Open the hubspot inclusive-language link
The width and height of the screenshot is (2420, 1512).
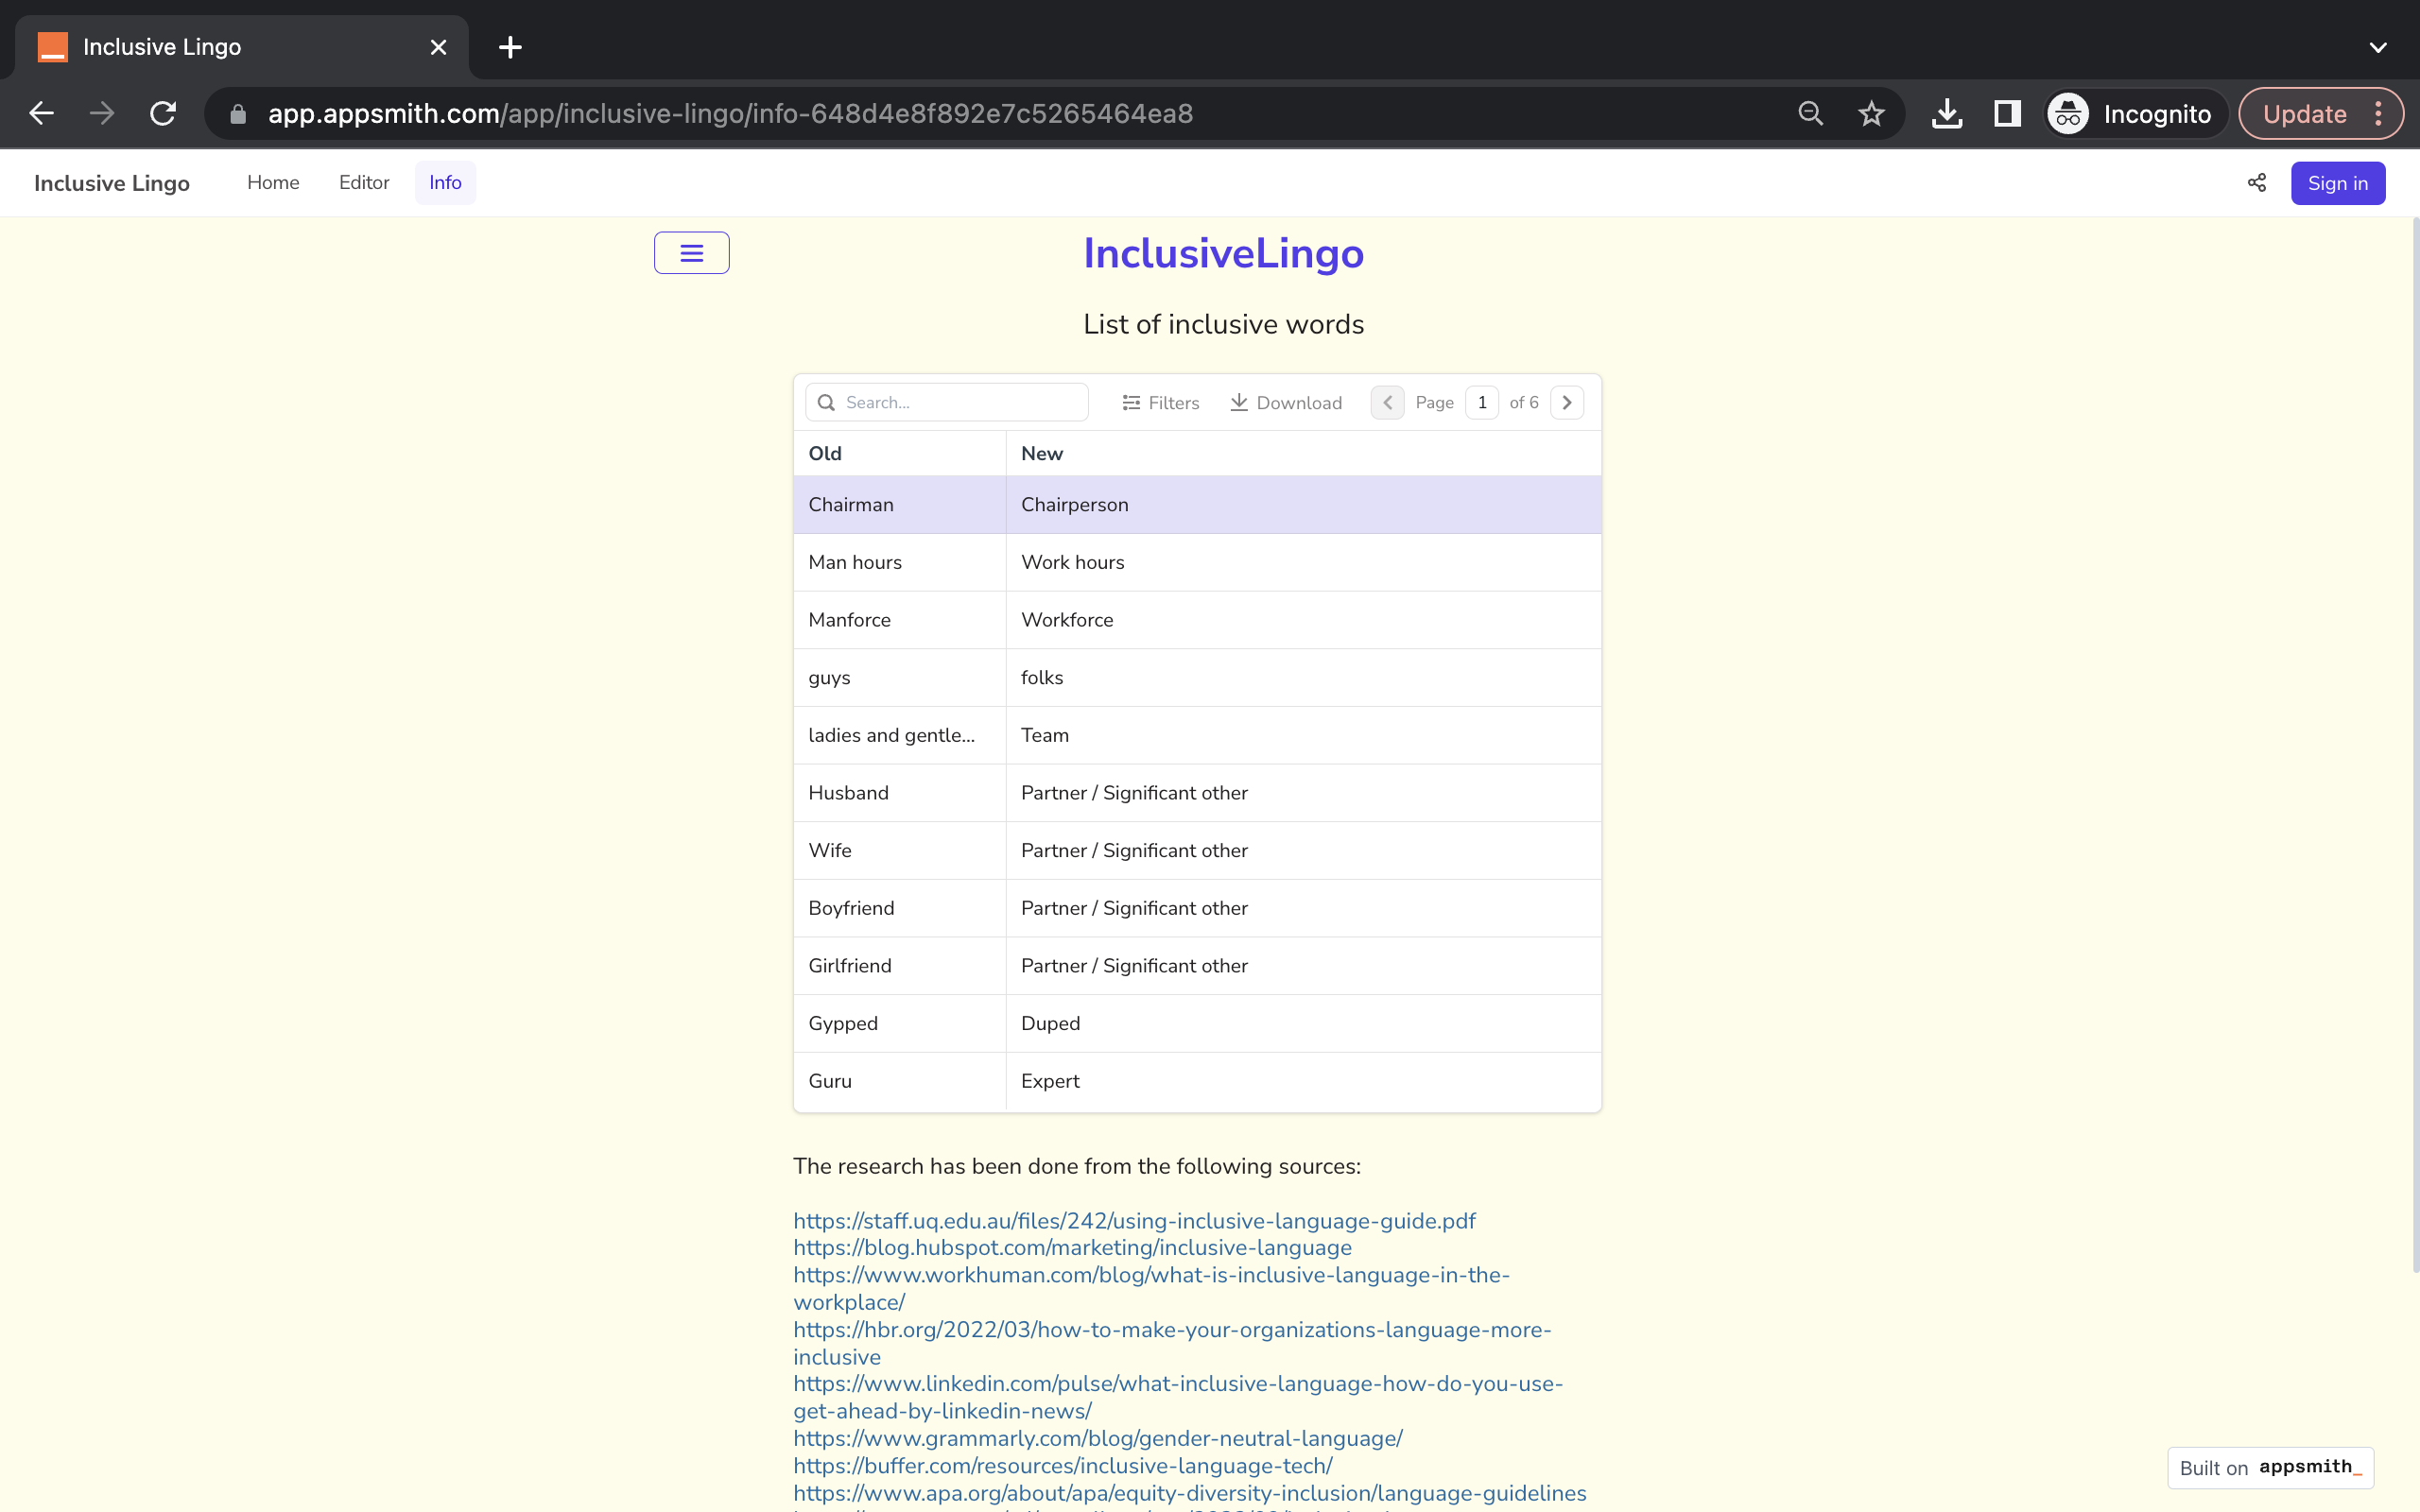click(1072, 1248)
